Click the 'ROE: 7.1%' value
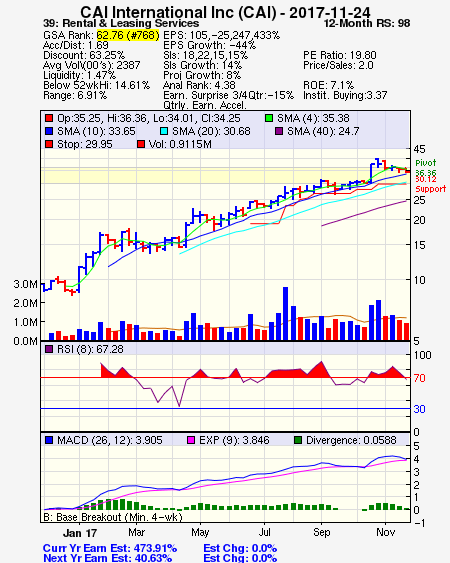This screenshot has width=450, height=563. coord(329,85)
